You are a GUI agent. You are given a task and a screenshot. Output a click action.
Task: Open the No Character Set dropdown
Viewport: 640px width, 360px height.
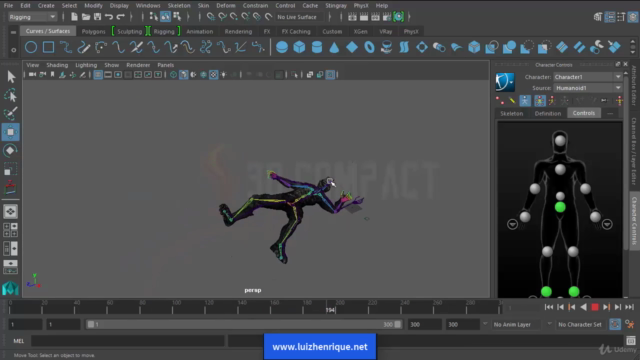click(x=580, y=324)
